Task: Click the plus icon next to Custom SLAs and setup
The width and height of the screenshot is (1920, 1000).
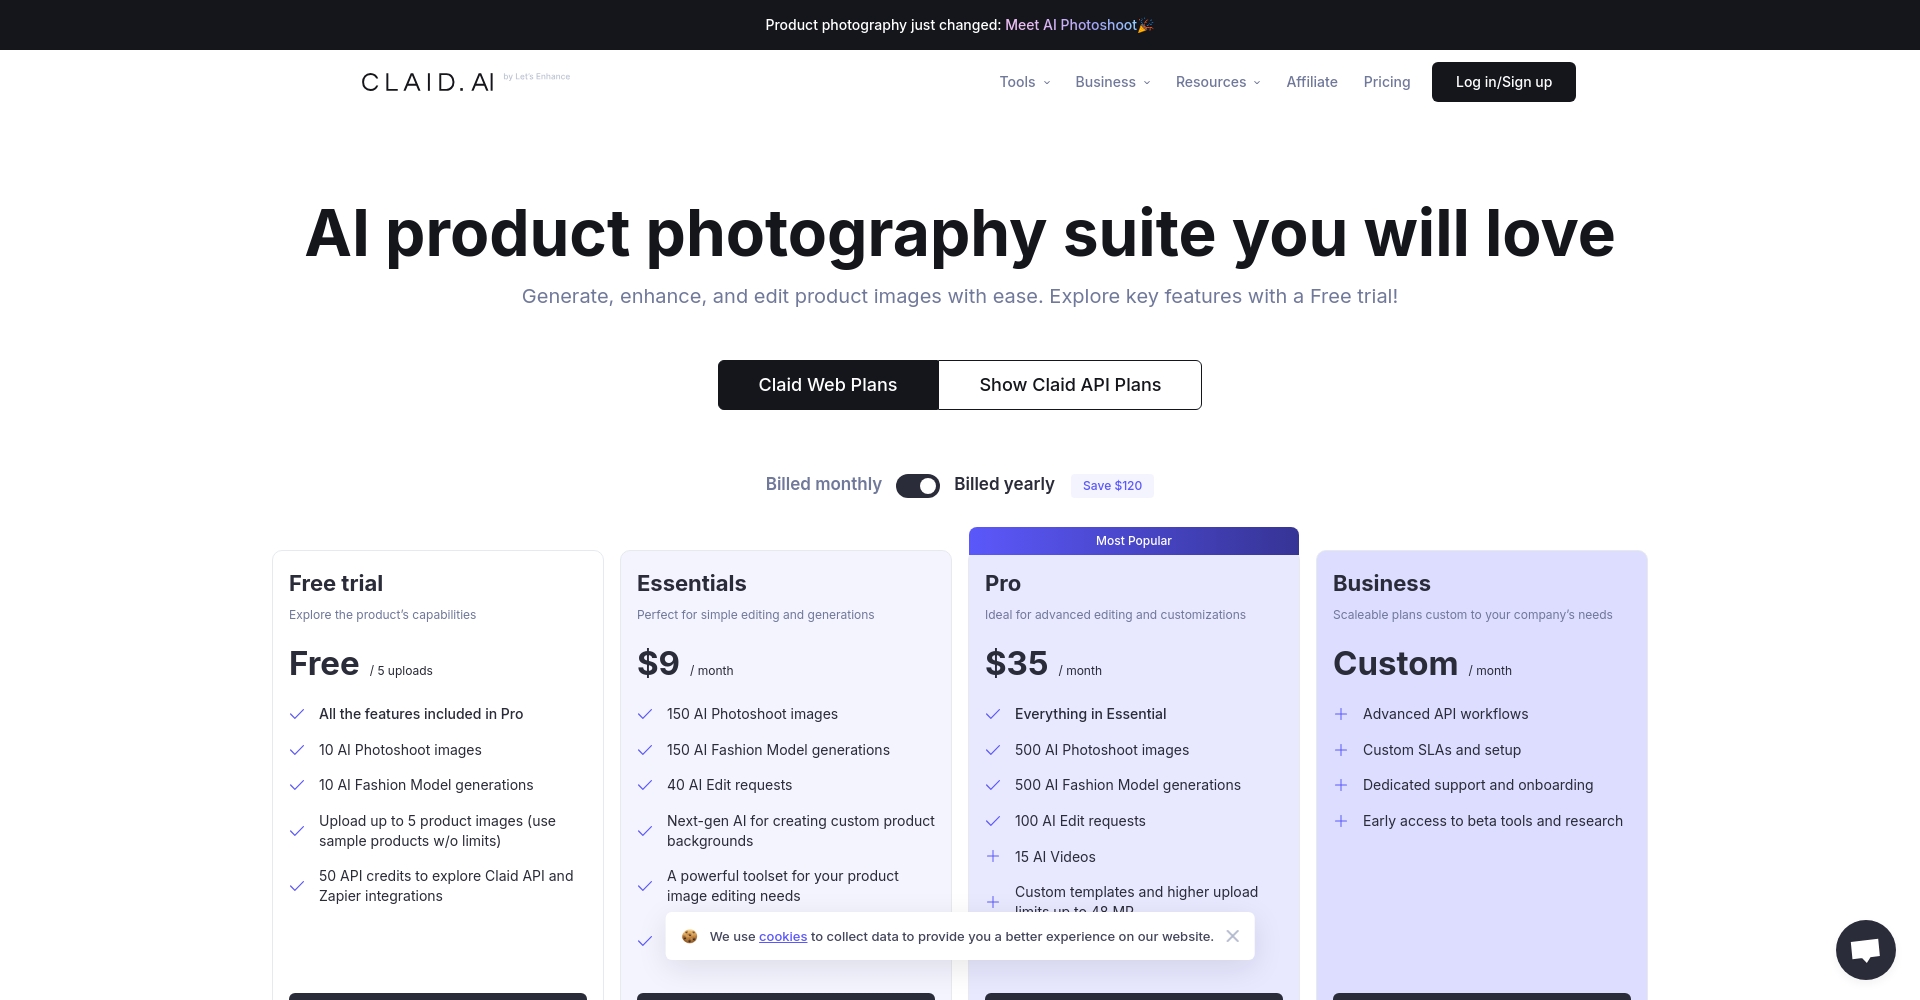Action: coord(1341,749)
